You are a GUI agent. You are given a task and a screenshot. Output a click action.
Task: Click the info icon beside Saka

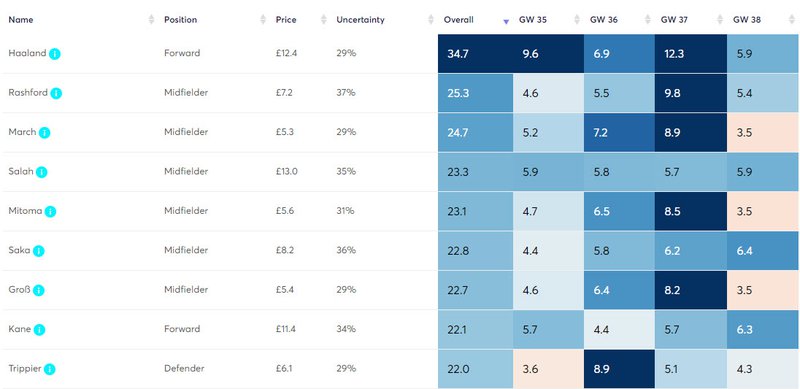[x=39, y=251]
